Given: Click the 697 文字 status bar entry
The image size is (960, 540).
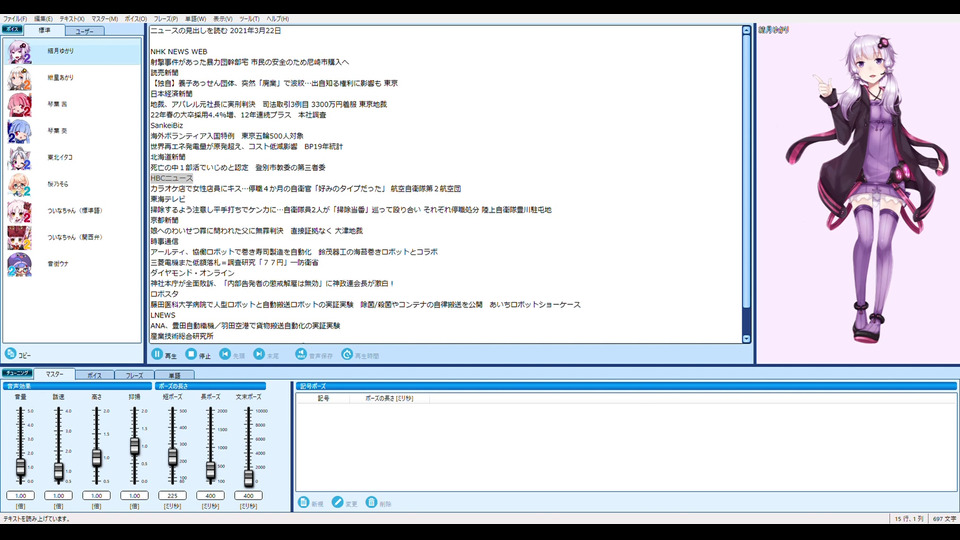Looking at the screenshot, I should pyautogui.click(x=944, y=519).
